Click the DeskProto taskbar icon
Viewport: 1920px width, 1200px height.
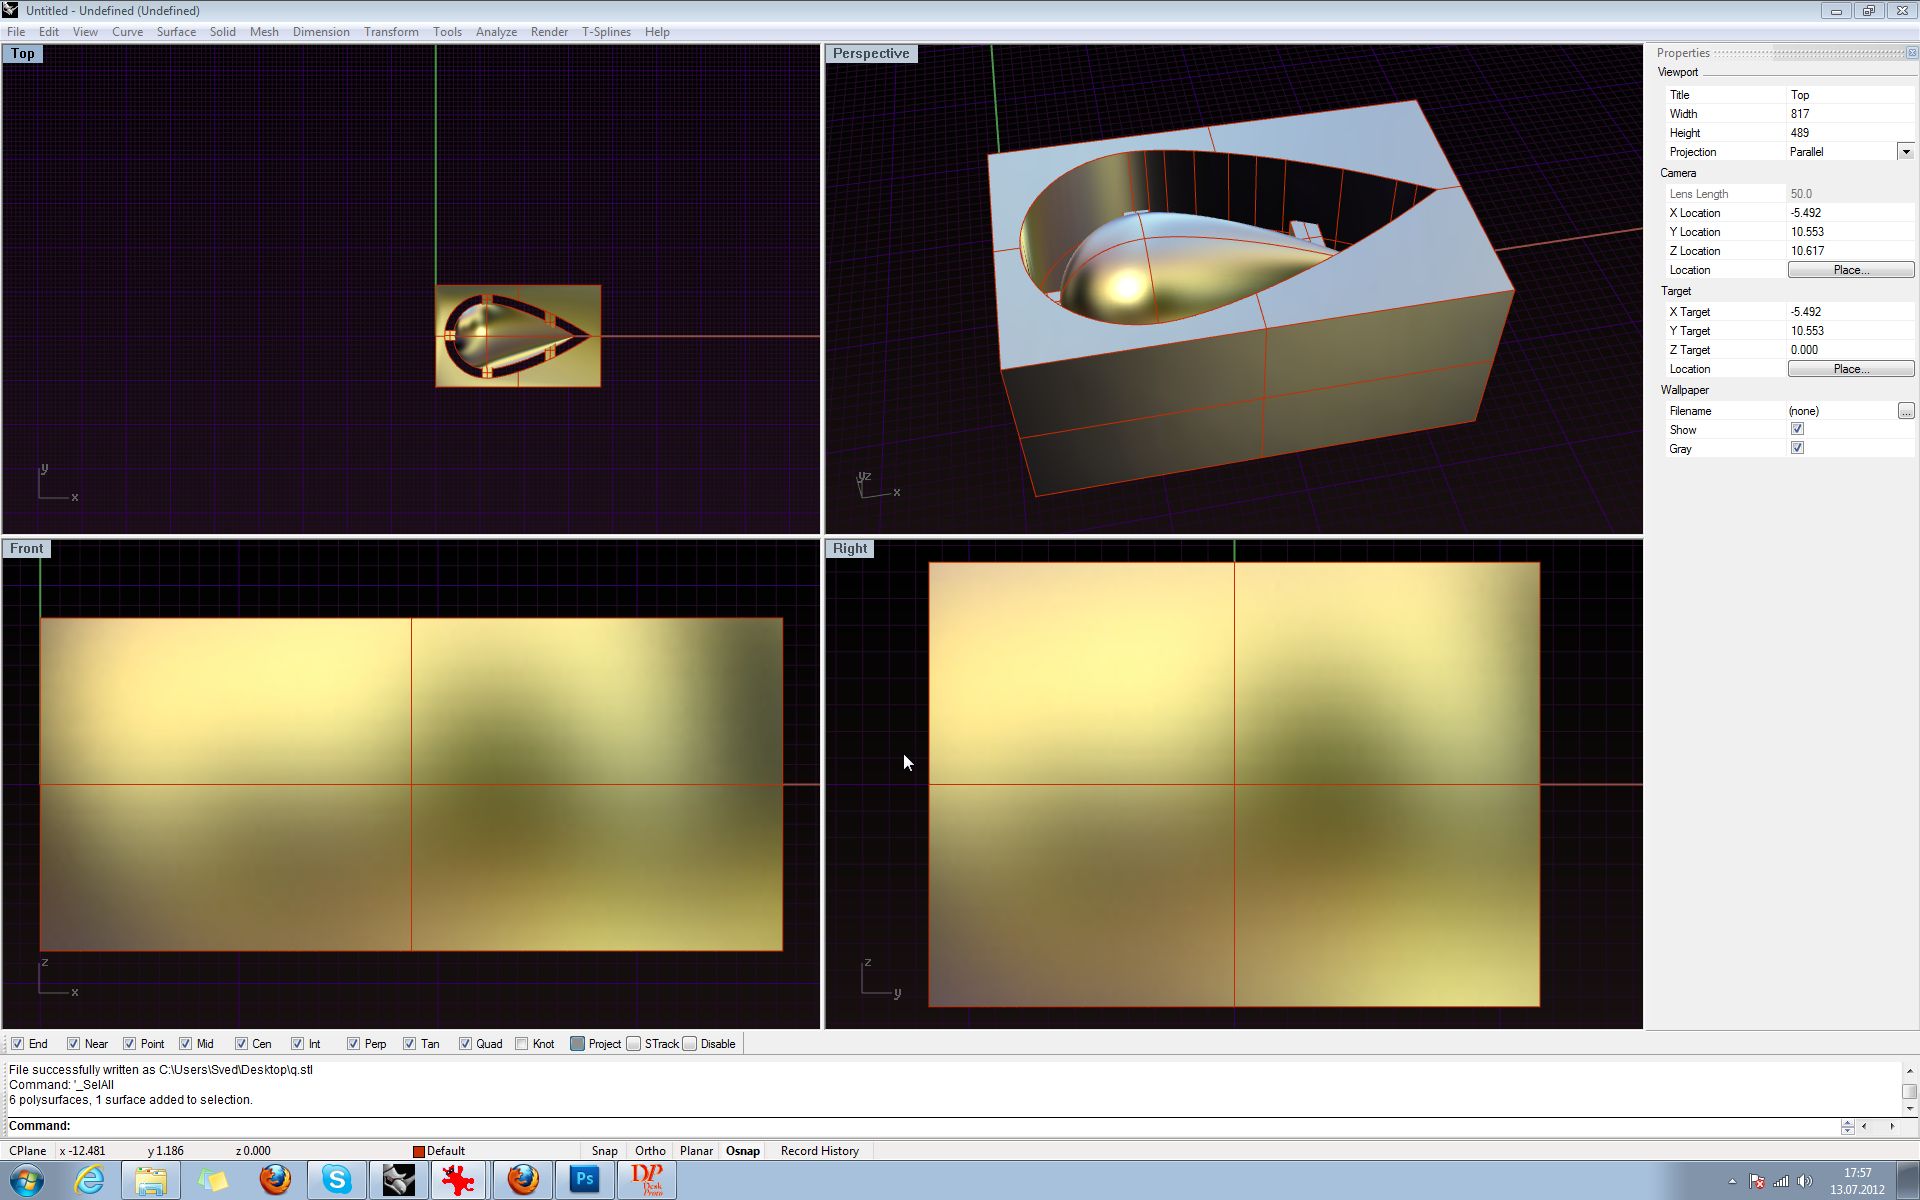tap(646, 1180)
